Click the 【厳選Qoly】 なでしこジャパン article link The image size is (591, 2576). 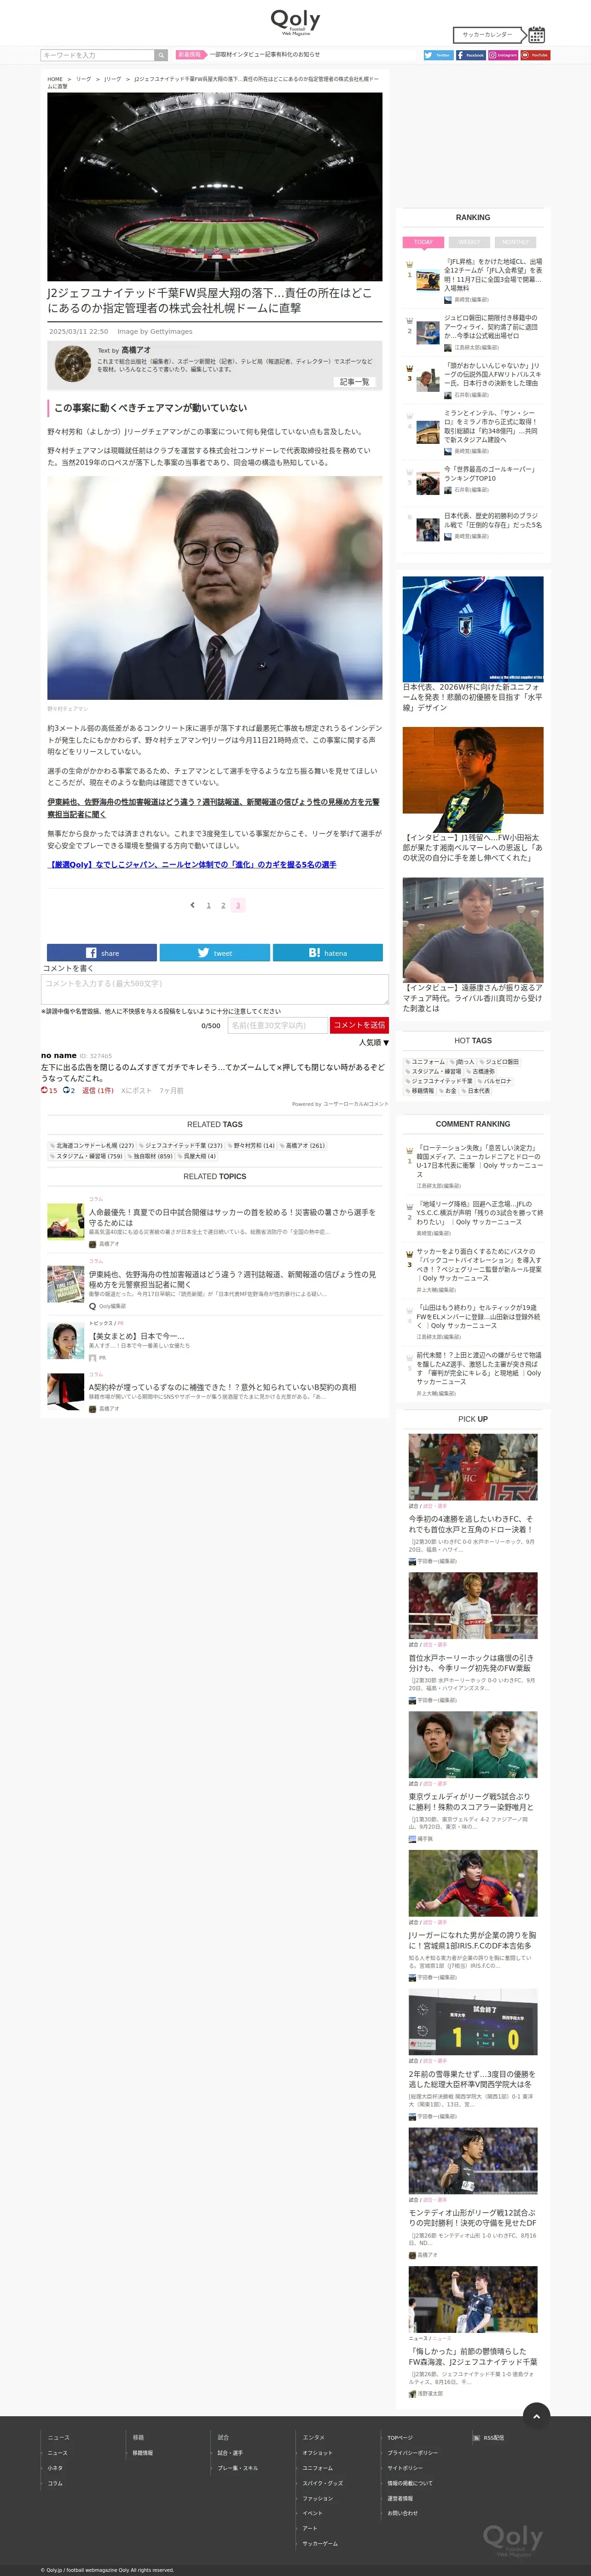point(192,864)
